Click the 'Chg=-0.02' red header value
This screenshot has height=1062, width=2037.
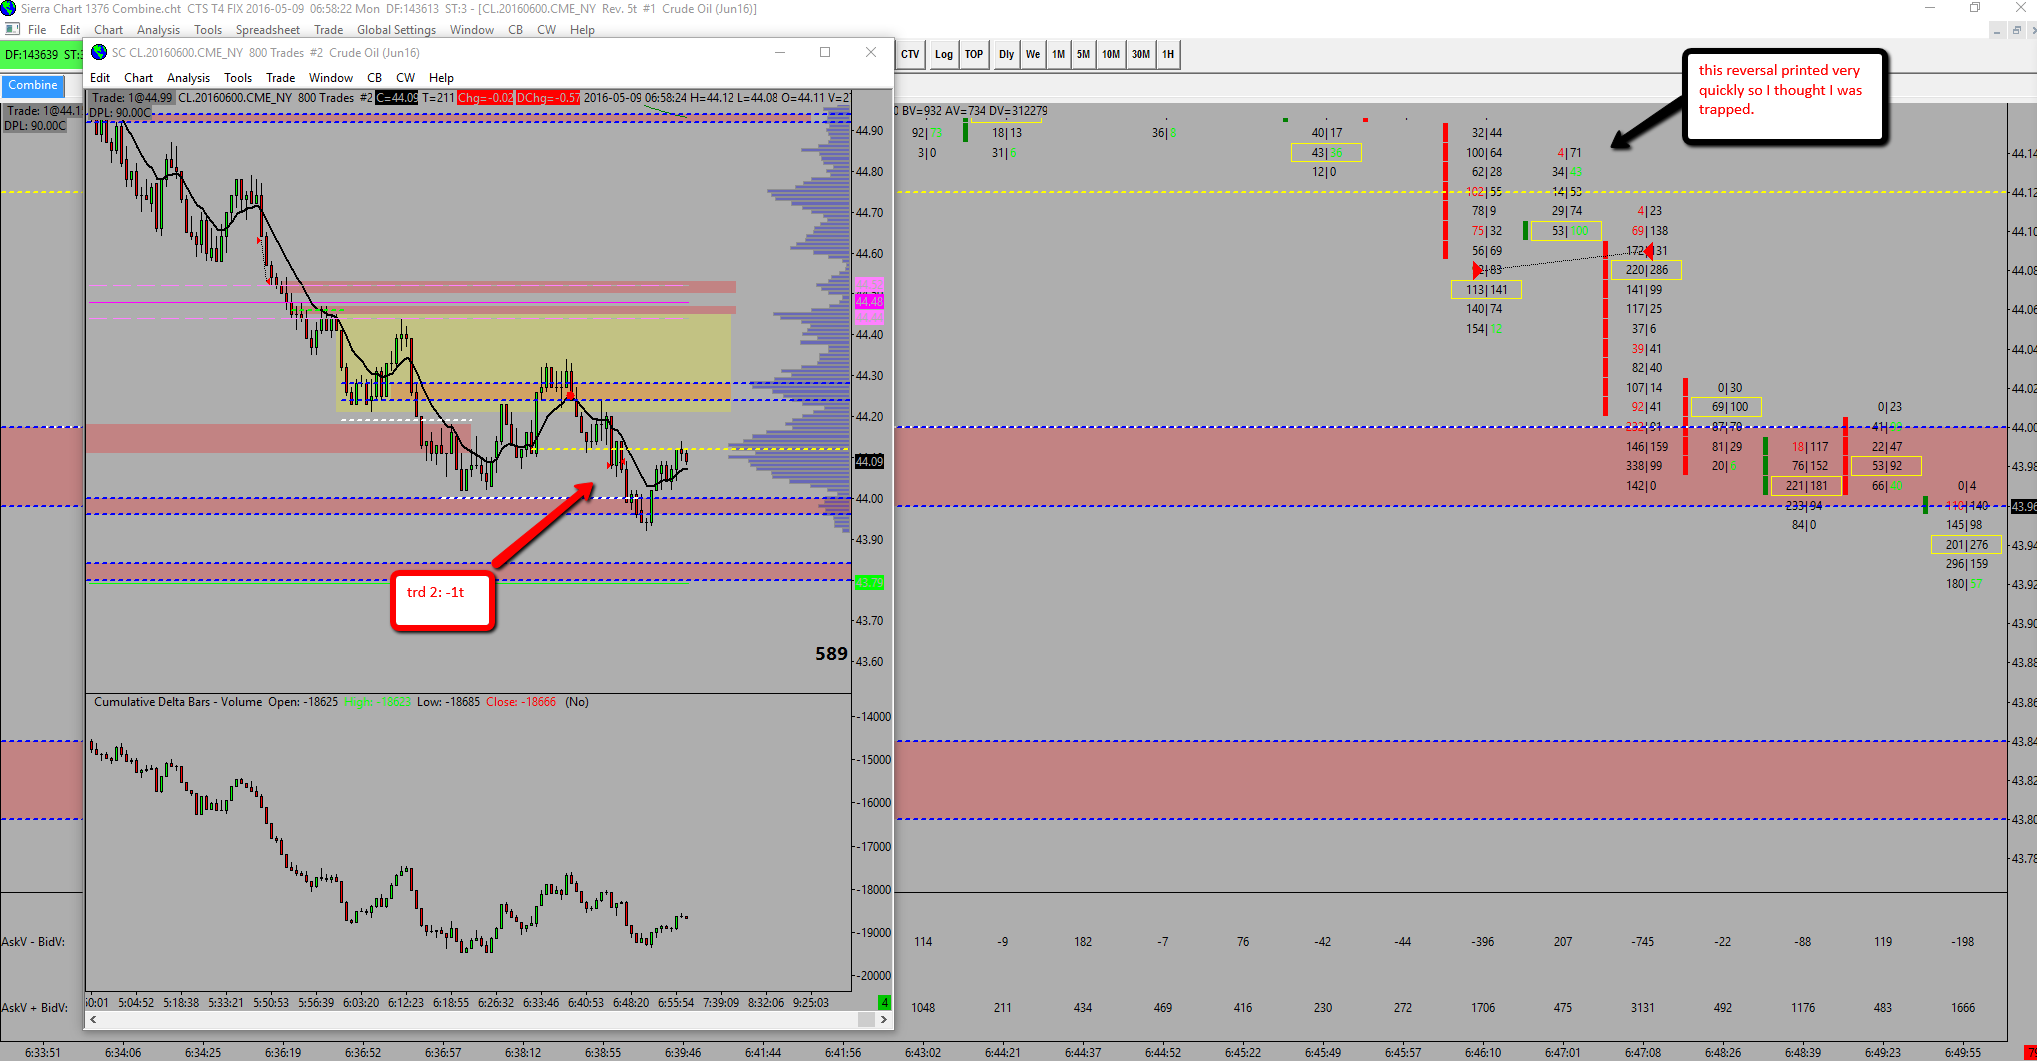click(x=486, y=98)
